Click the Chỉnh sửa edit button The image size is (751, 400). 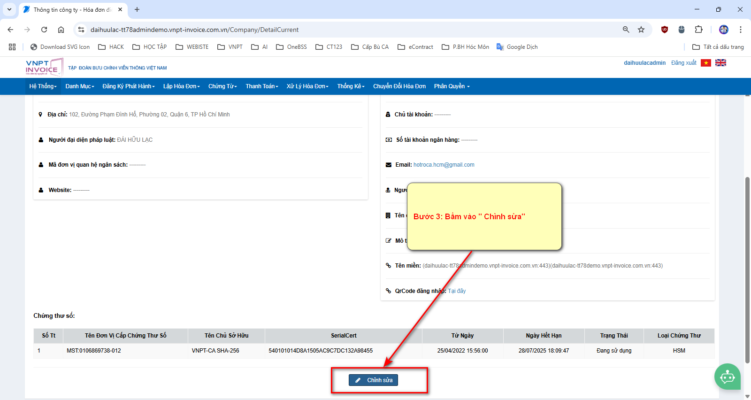pos(373,380)
